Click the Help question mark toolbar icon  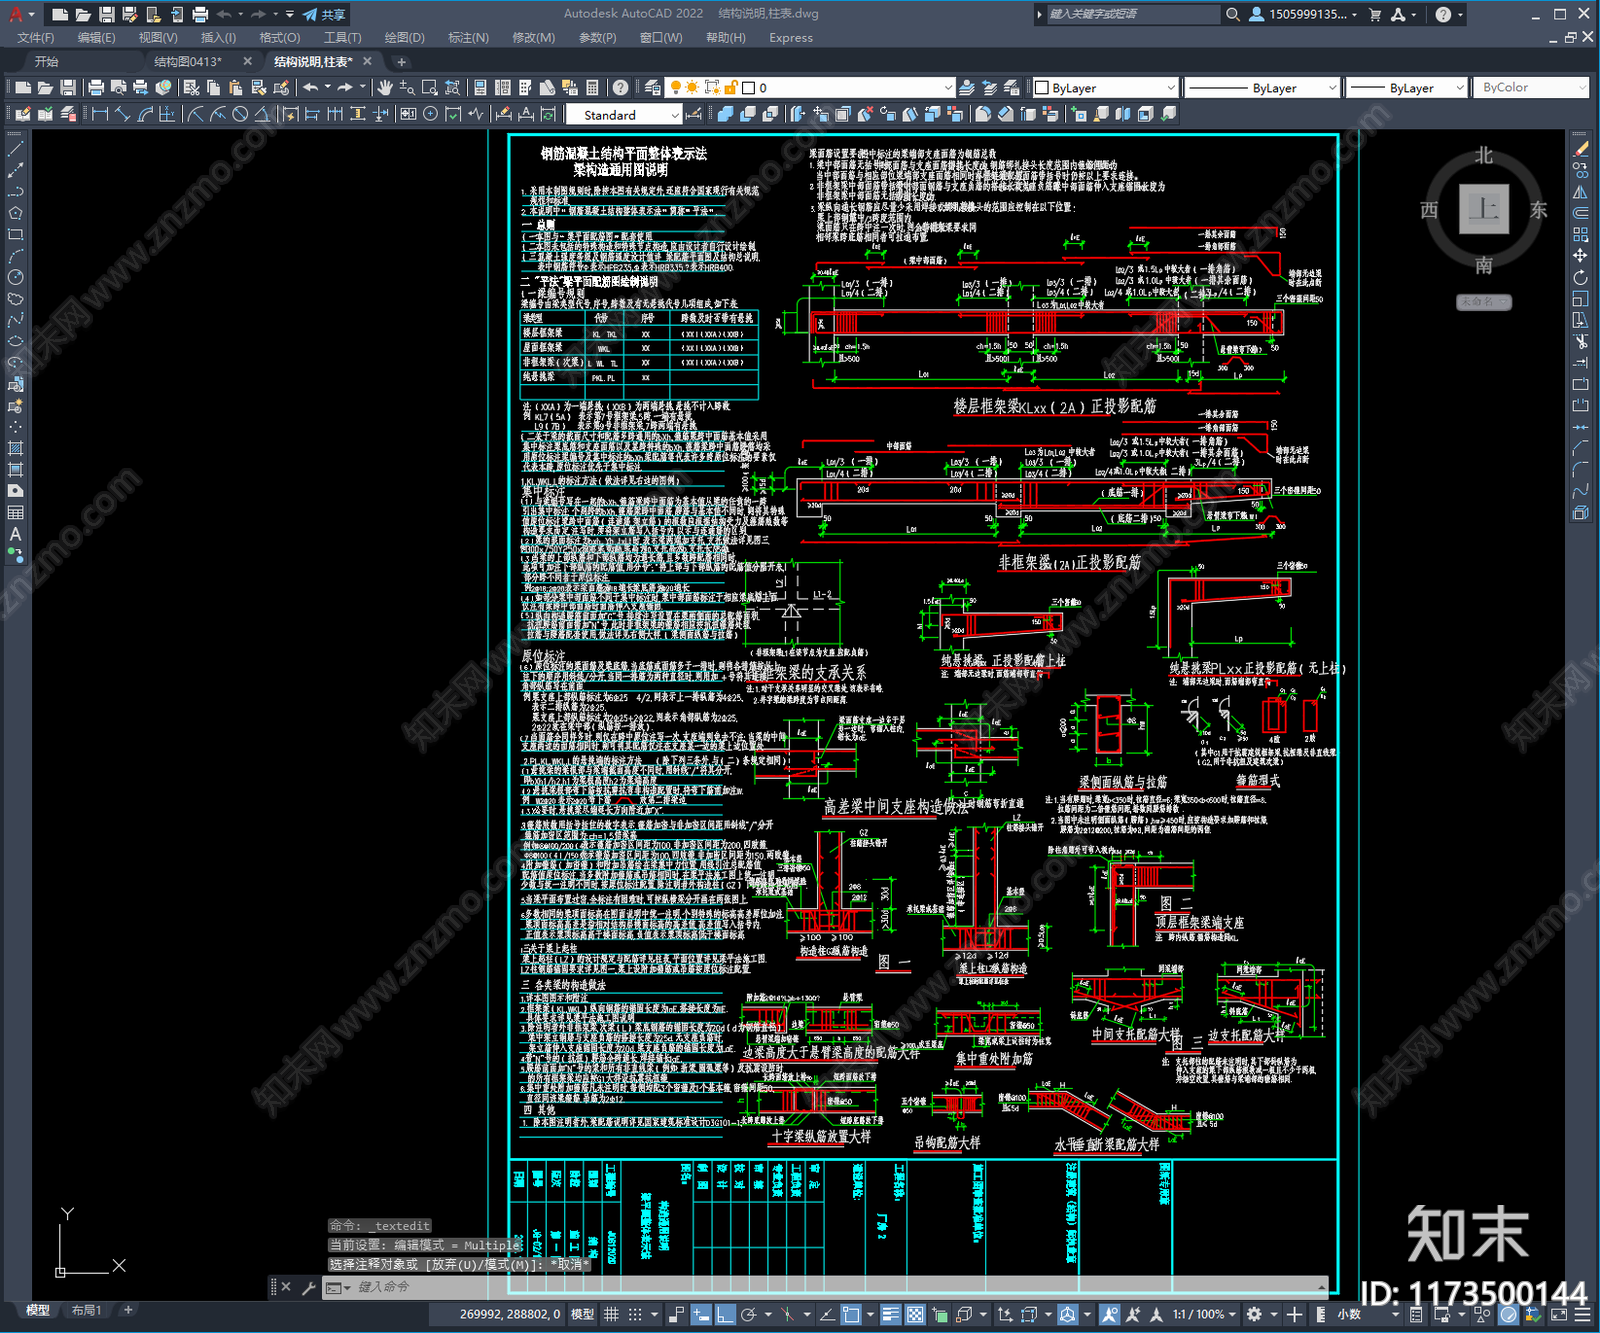(621, 88)
